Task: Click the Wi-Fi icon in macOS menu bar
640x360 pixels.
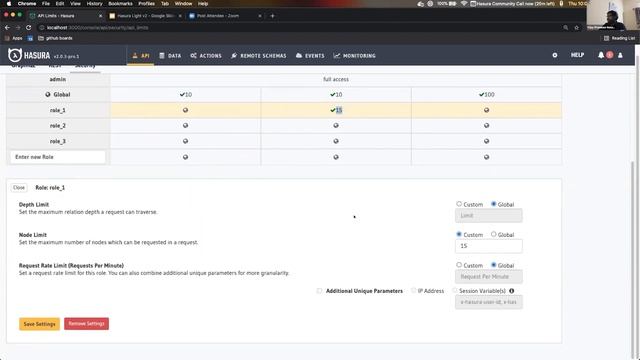Action: tap(464, 4)
